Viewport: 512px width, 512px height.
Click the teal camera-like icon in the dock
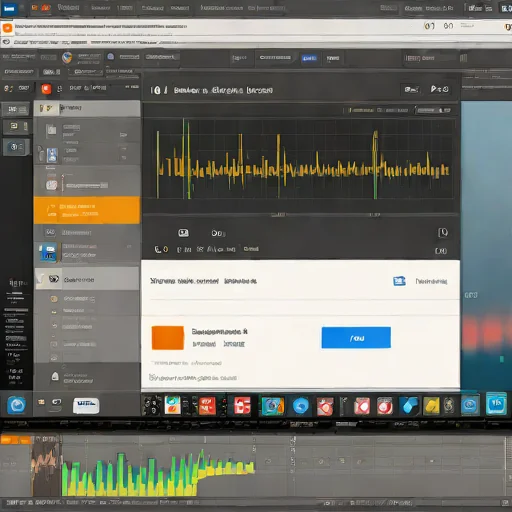pyautogui.click(x=273, y=406)
